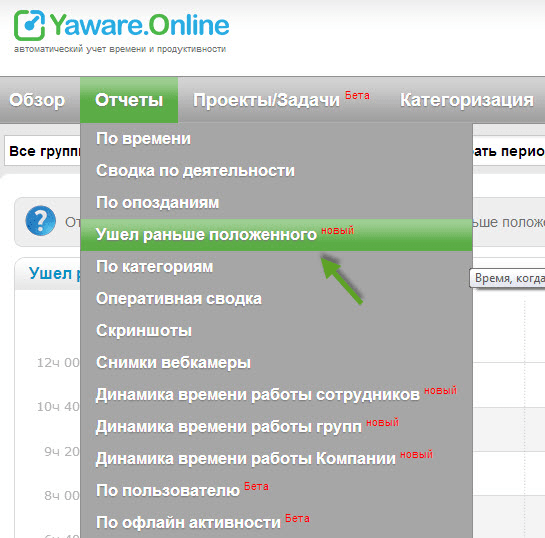The width and height of the screenshot is (545, 538).
Task: Switch to the Категоризация tab
Action: point(467,100)
